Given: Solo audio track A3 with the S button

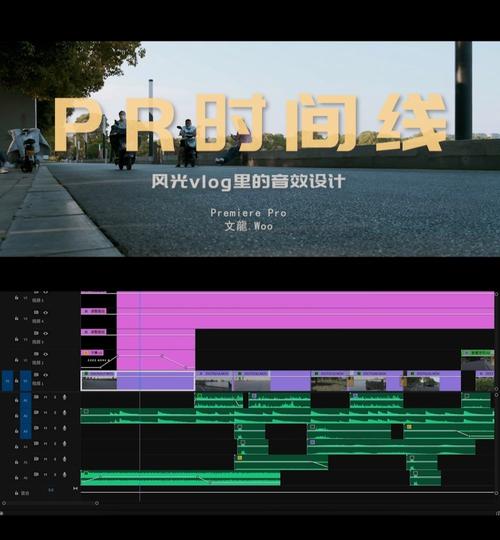Looking at the screenshot, I should click(55, 428).
